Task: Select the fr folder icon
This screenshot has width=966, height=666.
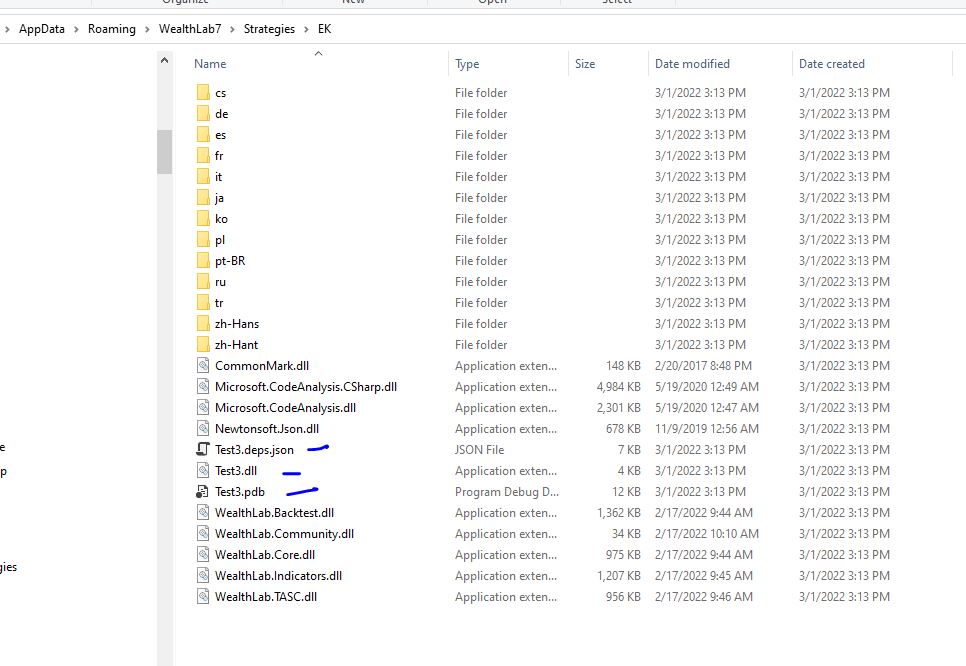Action: tap(203, 155)
